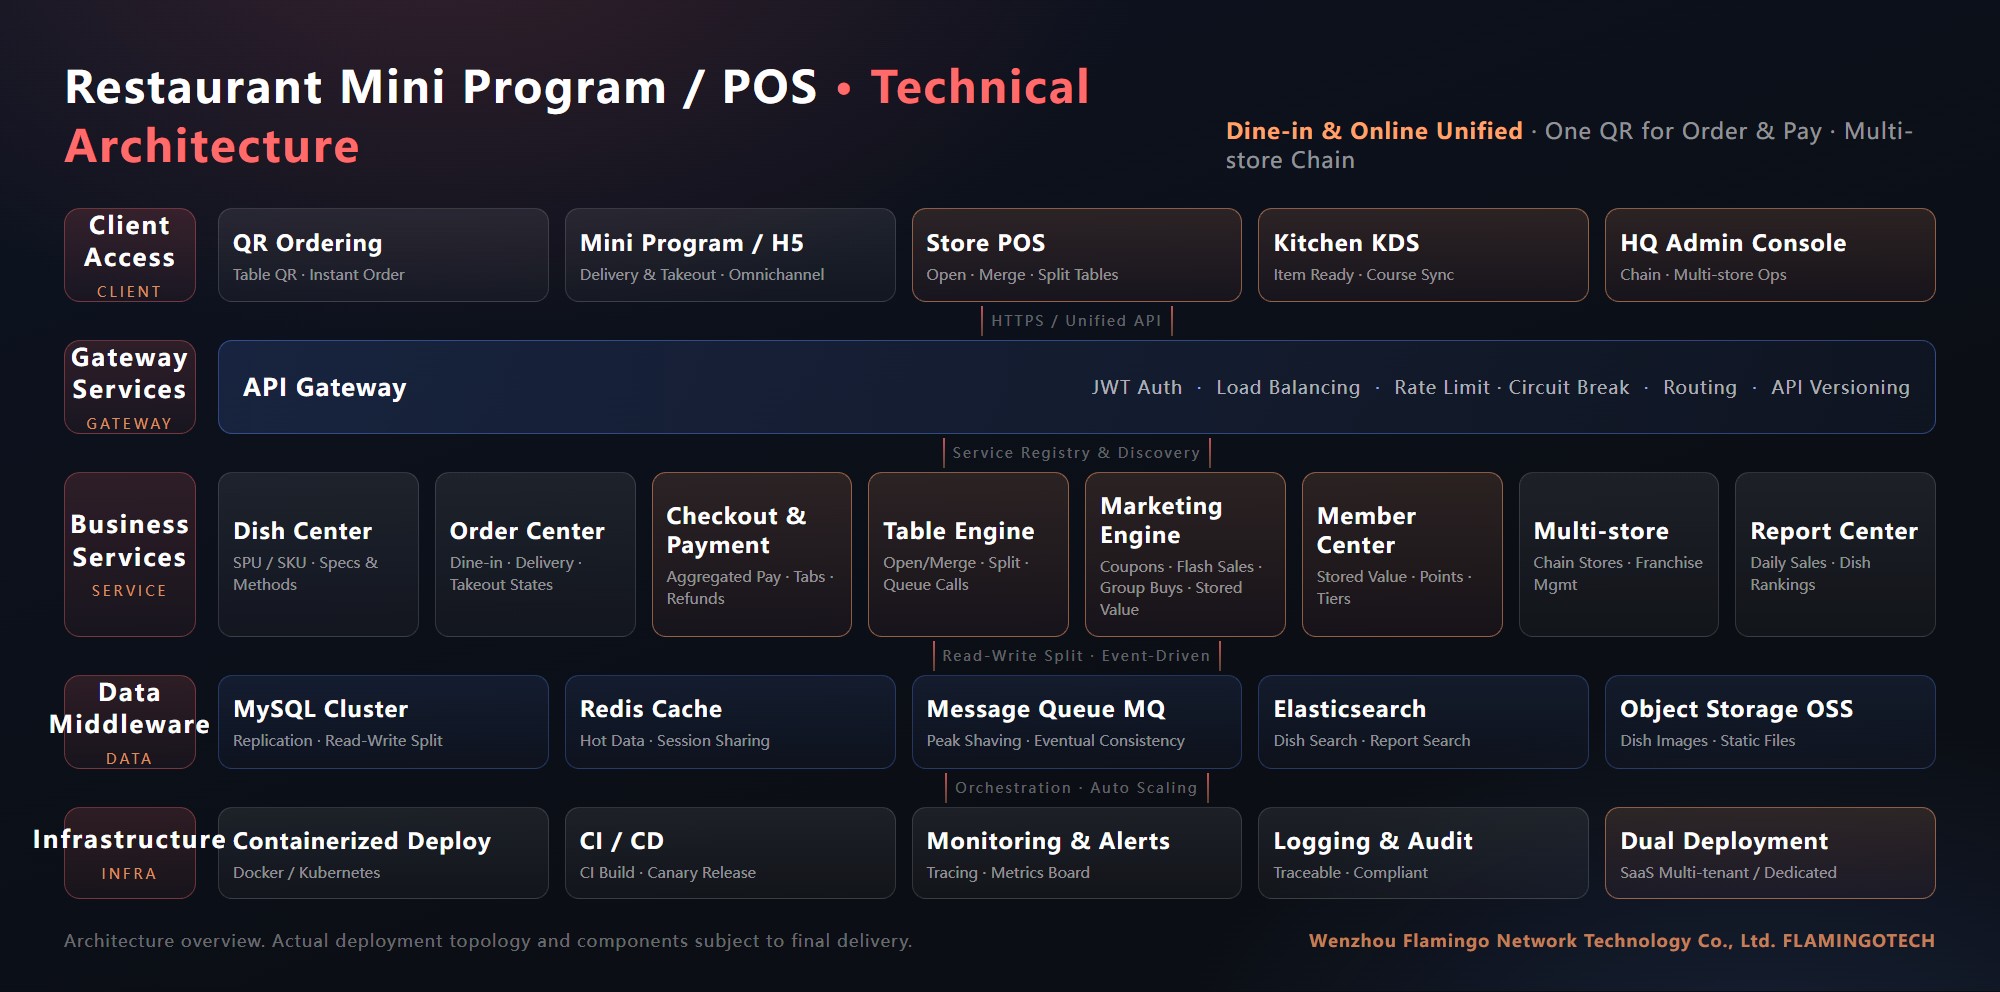Select the Table Engine card
Screen dimensions: 2000x992
pyautogui.click(x=968, y=554)
